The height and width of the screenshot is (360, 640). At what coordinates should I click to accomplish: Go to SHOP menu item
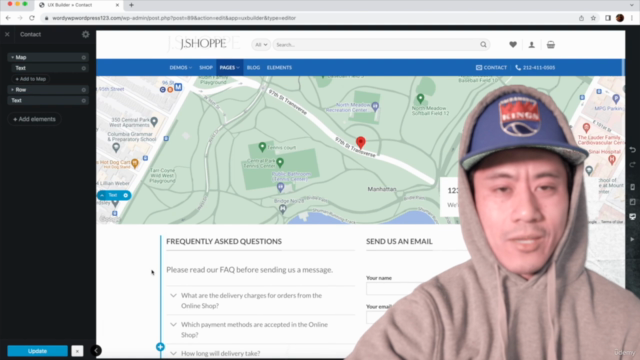[x=206, y=68]
